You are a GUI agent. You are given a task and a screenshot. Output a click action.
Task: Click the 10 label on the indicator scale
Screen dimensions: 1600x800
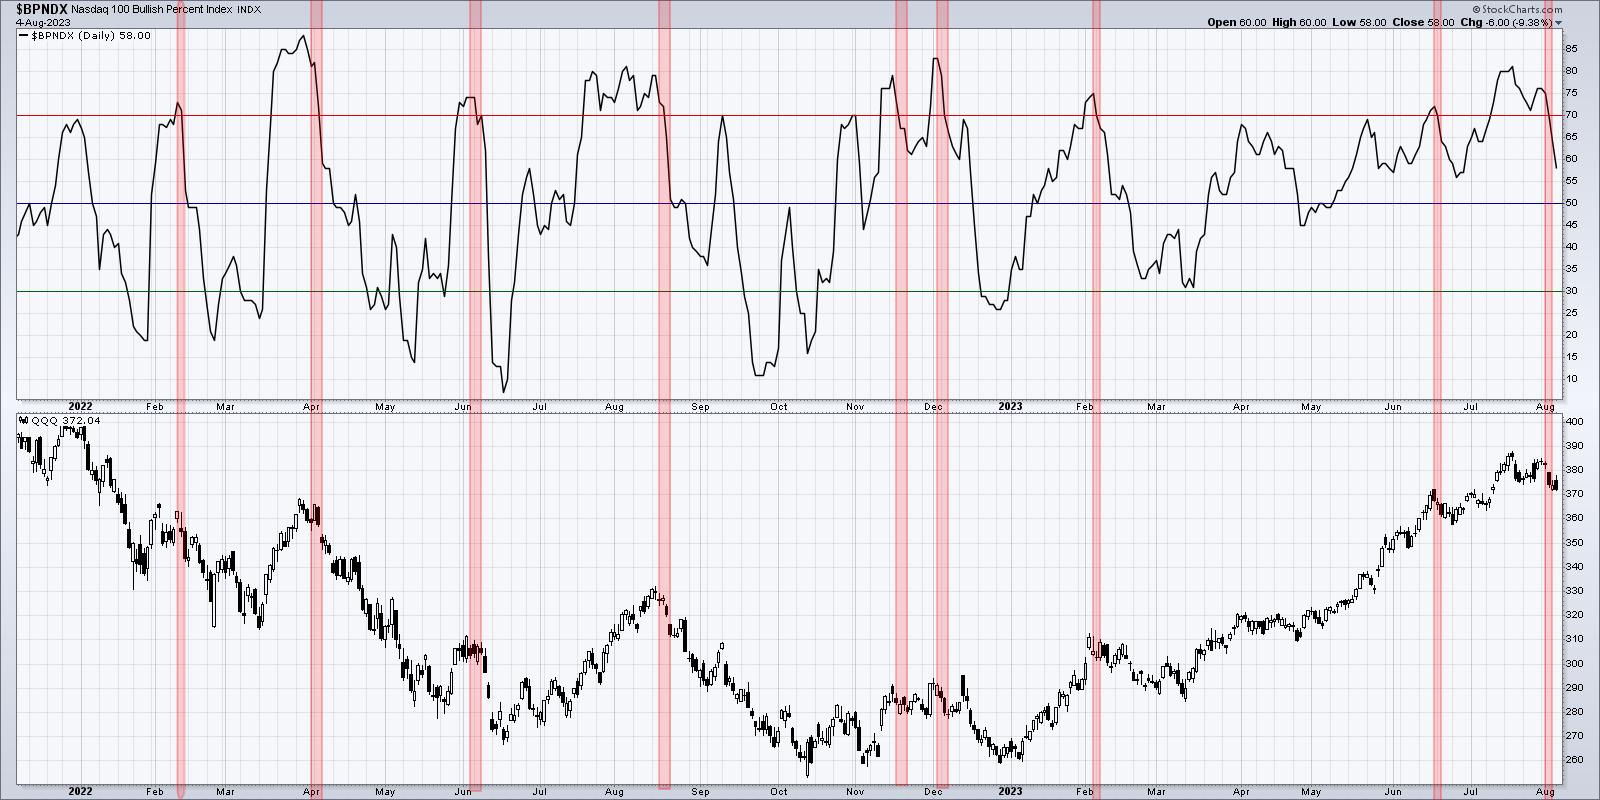tap(1571, 379)
